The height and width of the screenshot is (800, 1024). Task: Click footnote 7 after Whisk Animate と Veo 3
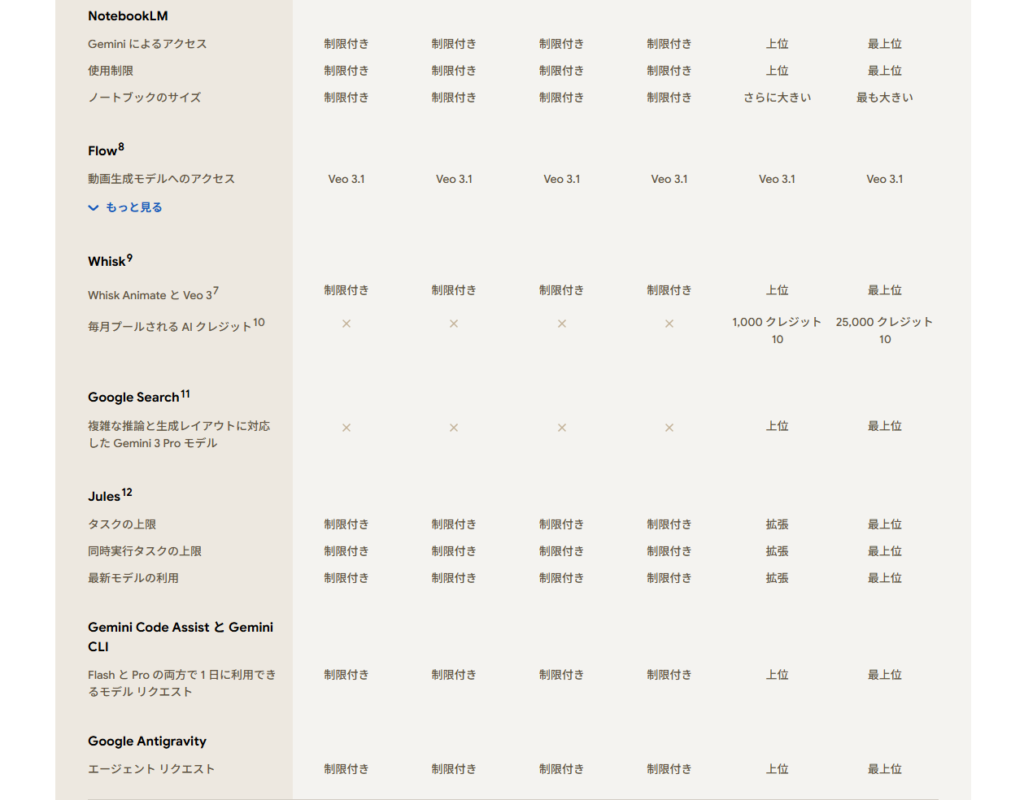coord(215,291)
